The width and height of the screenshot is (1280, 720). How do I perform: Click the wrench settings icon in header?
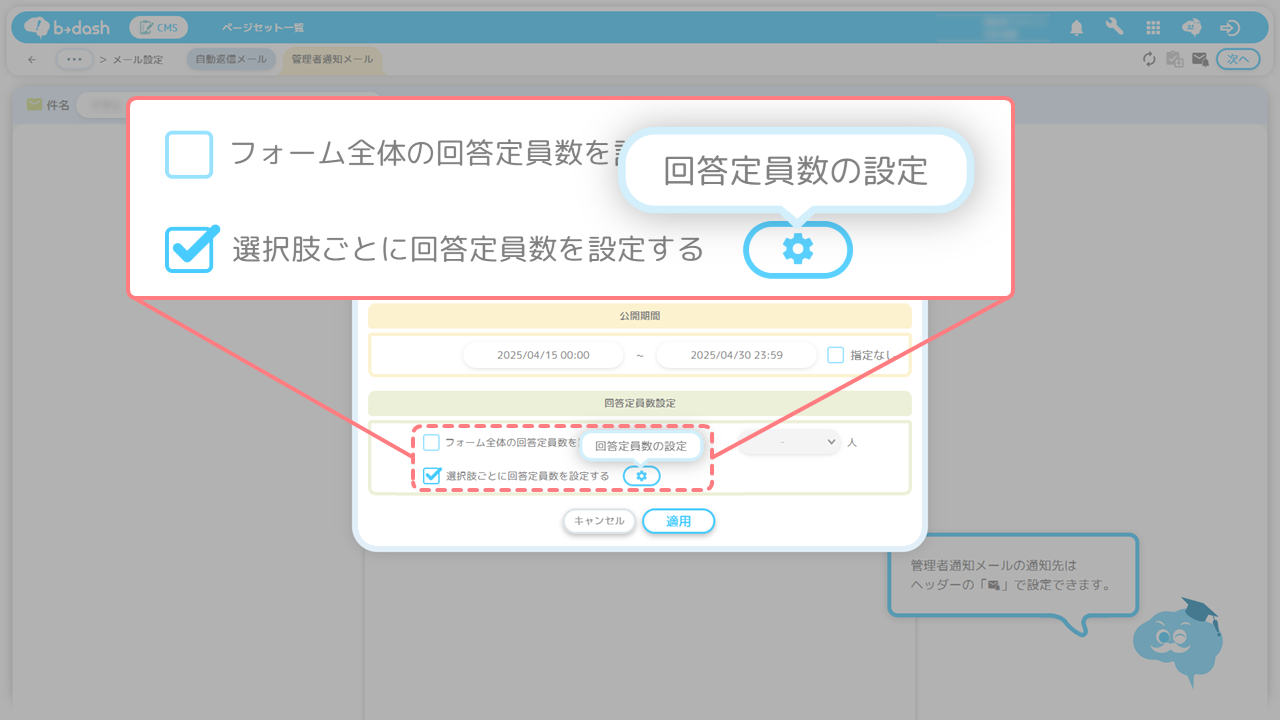tap(1114, 28)
